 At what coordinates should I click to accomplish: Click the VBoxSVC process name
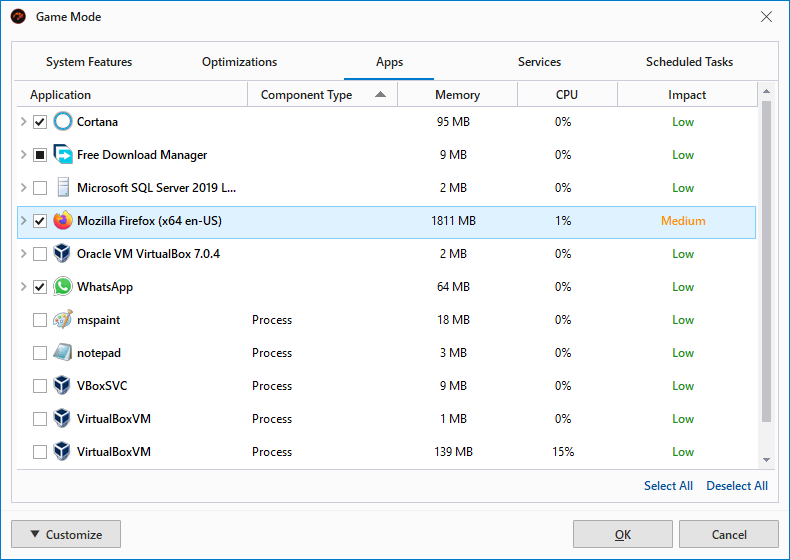[102, 386]
